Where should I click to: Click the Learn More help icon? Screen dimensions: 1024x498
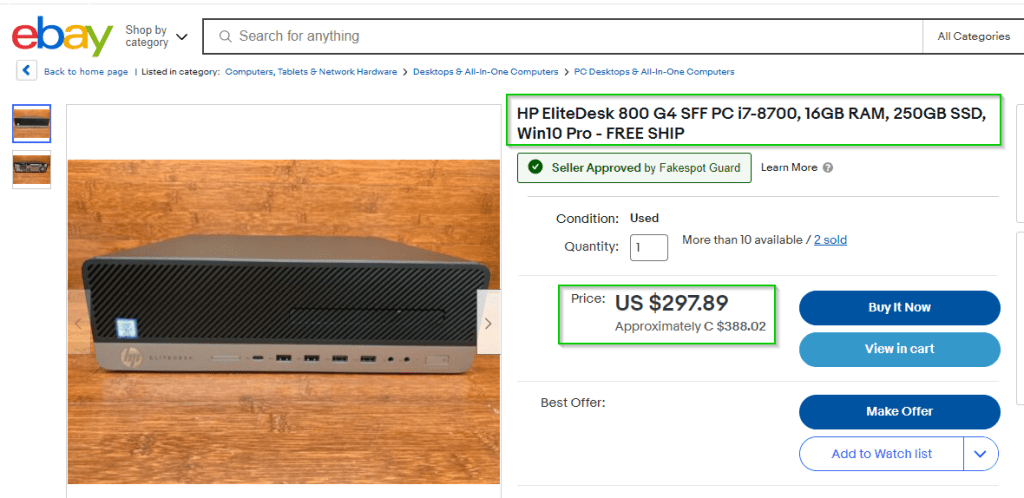tap(828, 168)
